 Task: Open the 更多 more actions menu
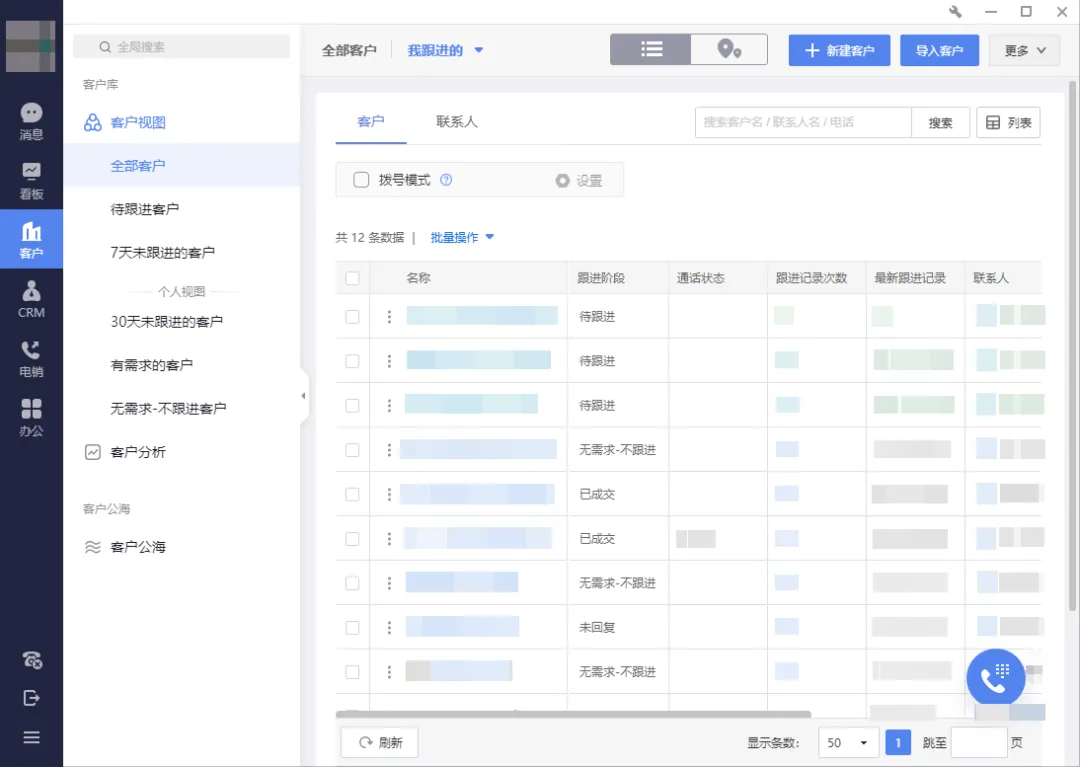[1024, 49]
